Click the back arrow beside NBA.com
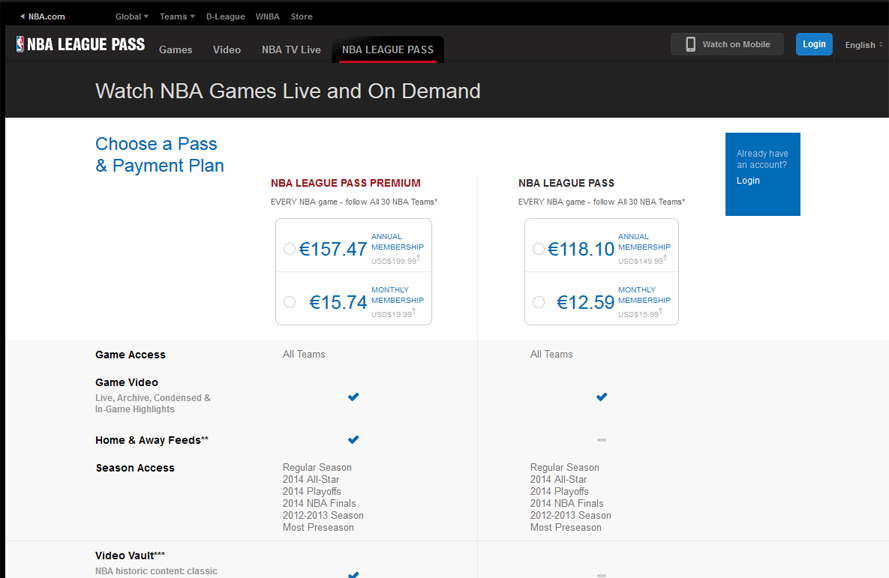Screen dimensions: 889x578 tap(23, 16)
